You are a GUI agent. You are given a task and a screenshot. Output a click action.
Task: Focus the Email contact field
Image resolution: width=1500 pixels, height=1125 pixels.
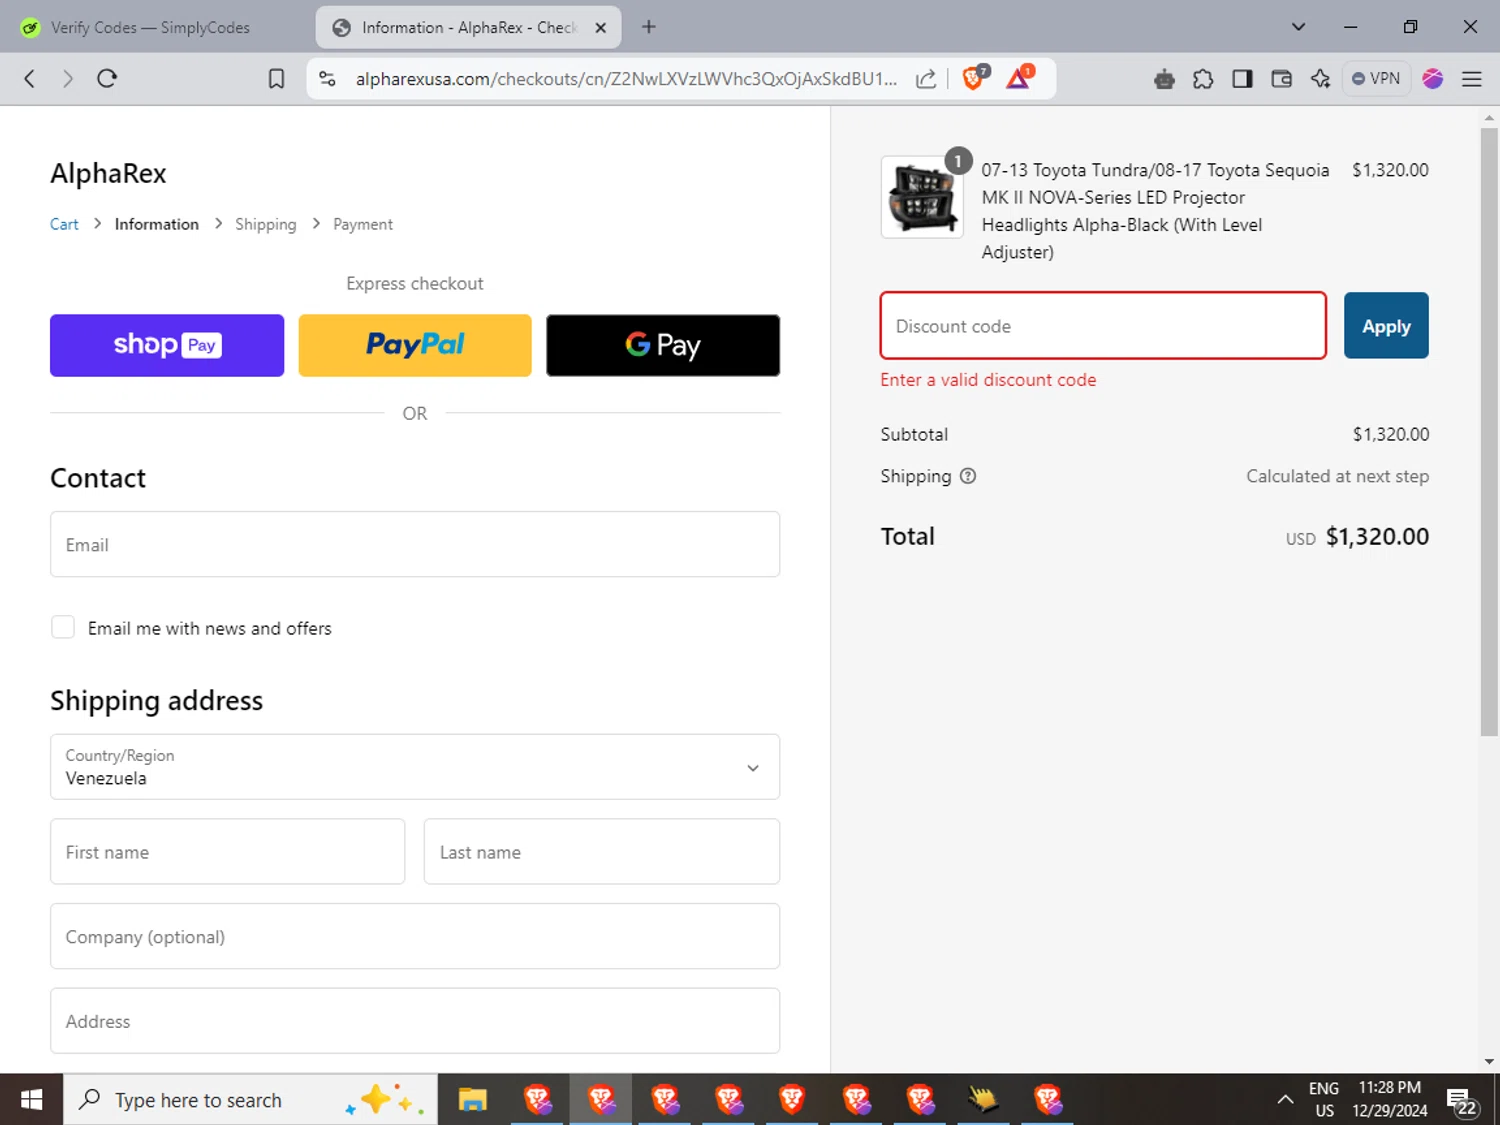(415, 544)
